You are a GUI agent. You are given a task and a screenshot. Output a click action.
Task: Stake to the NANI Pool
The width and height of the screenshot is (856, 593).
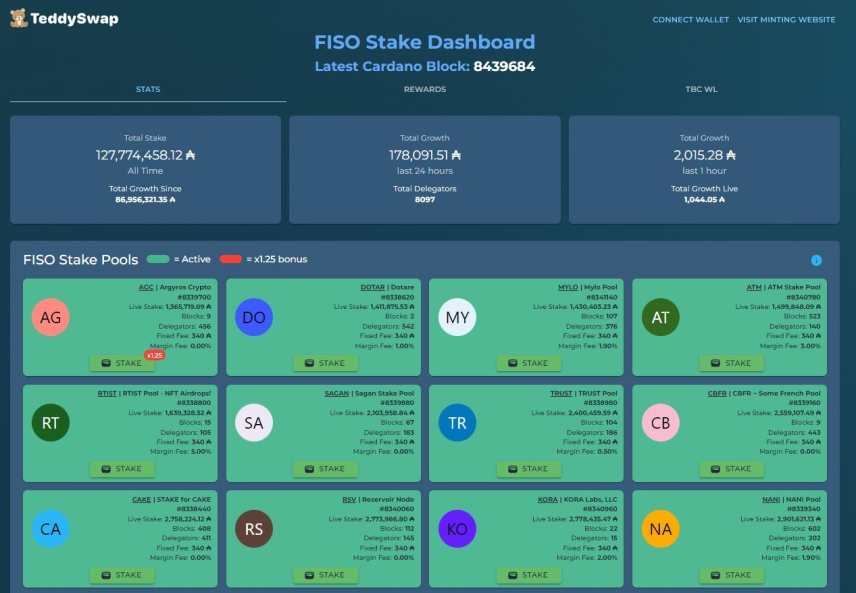coord(732,575)
